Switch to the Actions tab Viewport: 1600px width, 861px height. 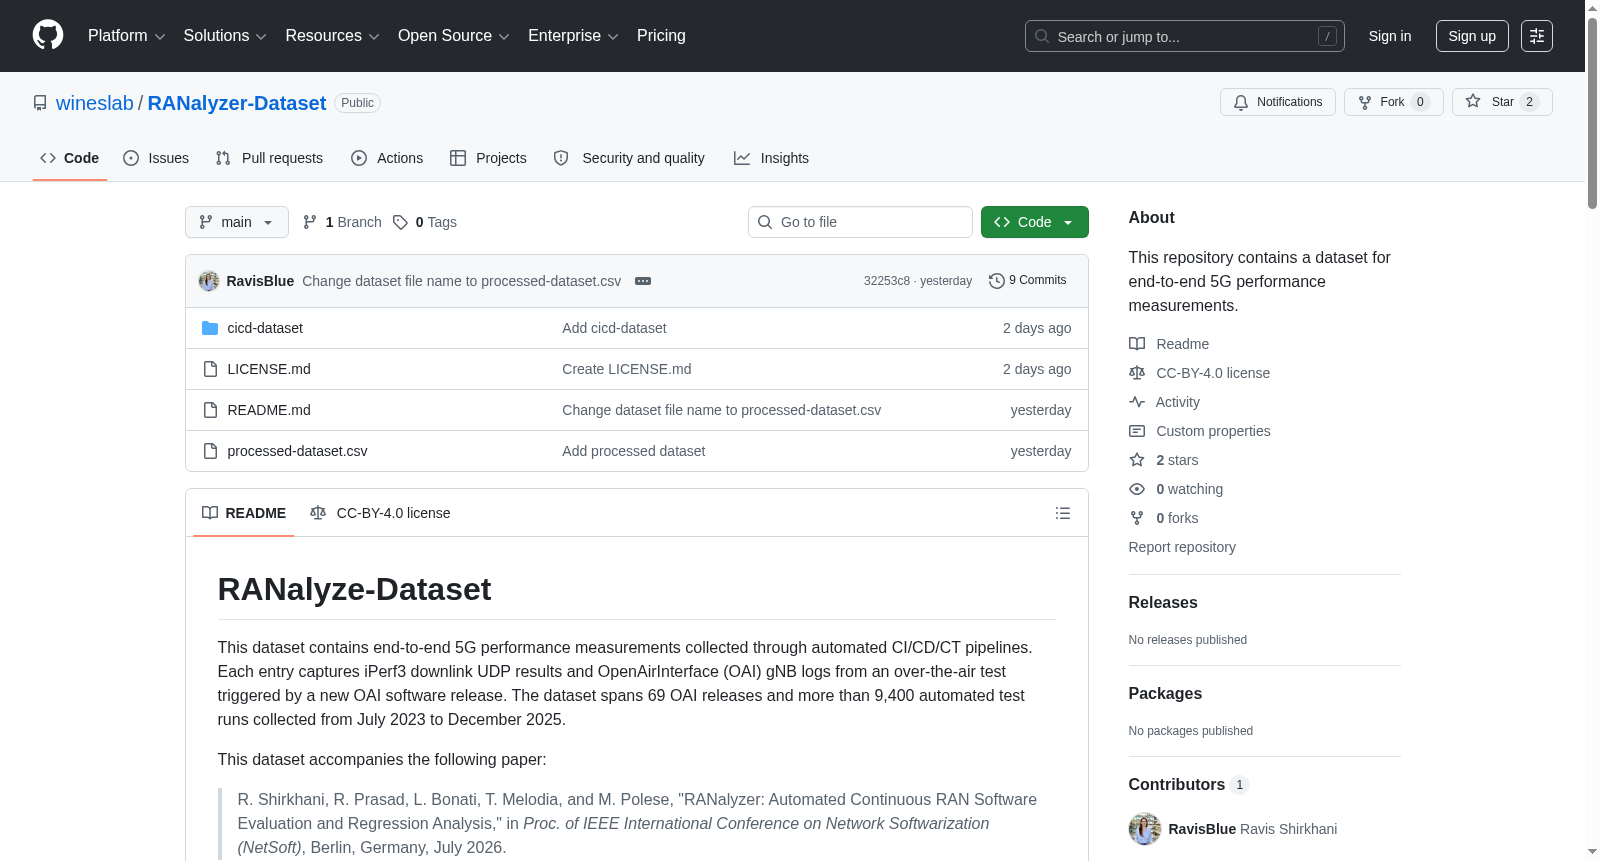(387, 158)
